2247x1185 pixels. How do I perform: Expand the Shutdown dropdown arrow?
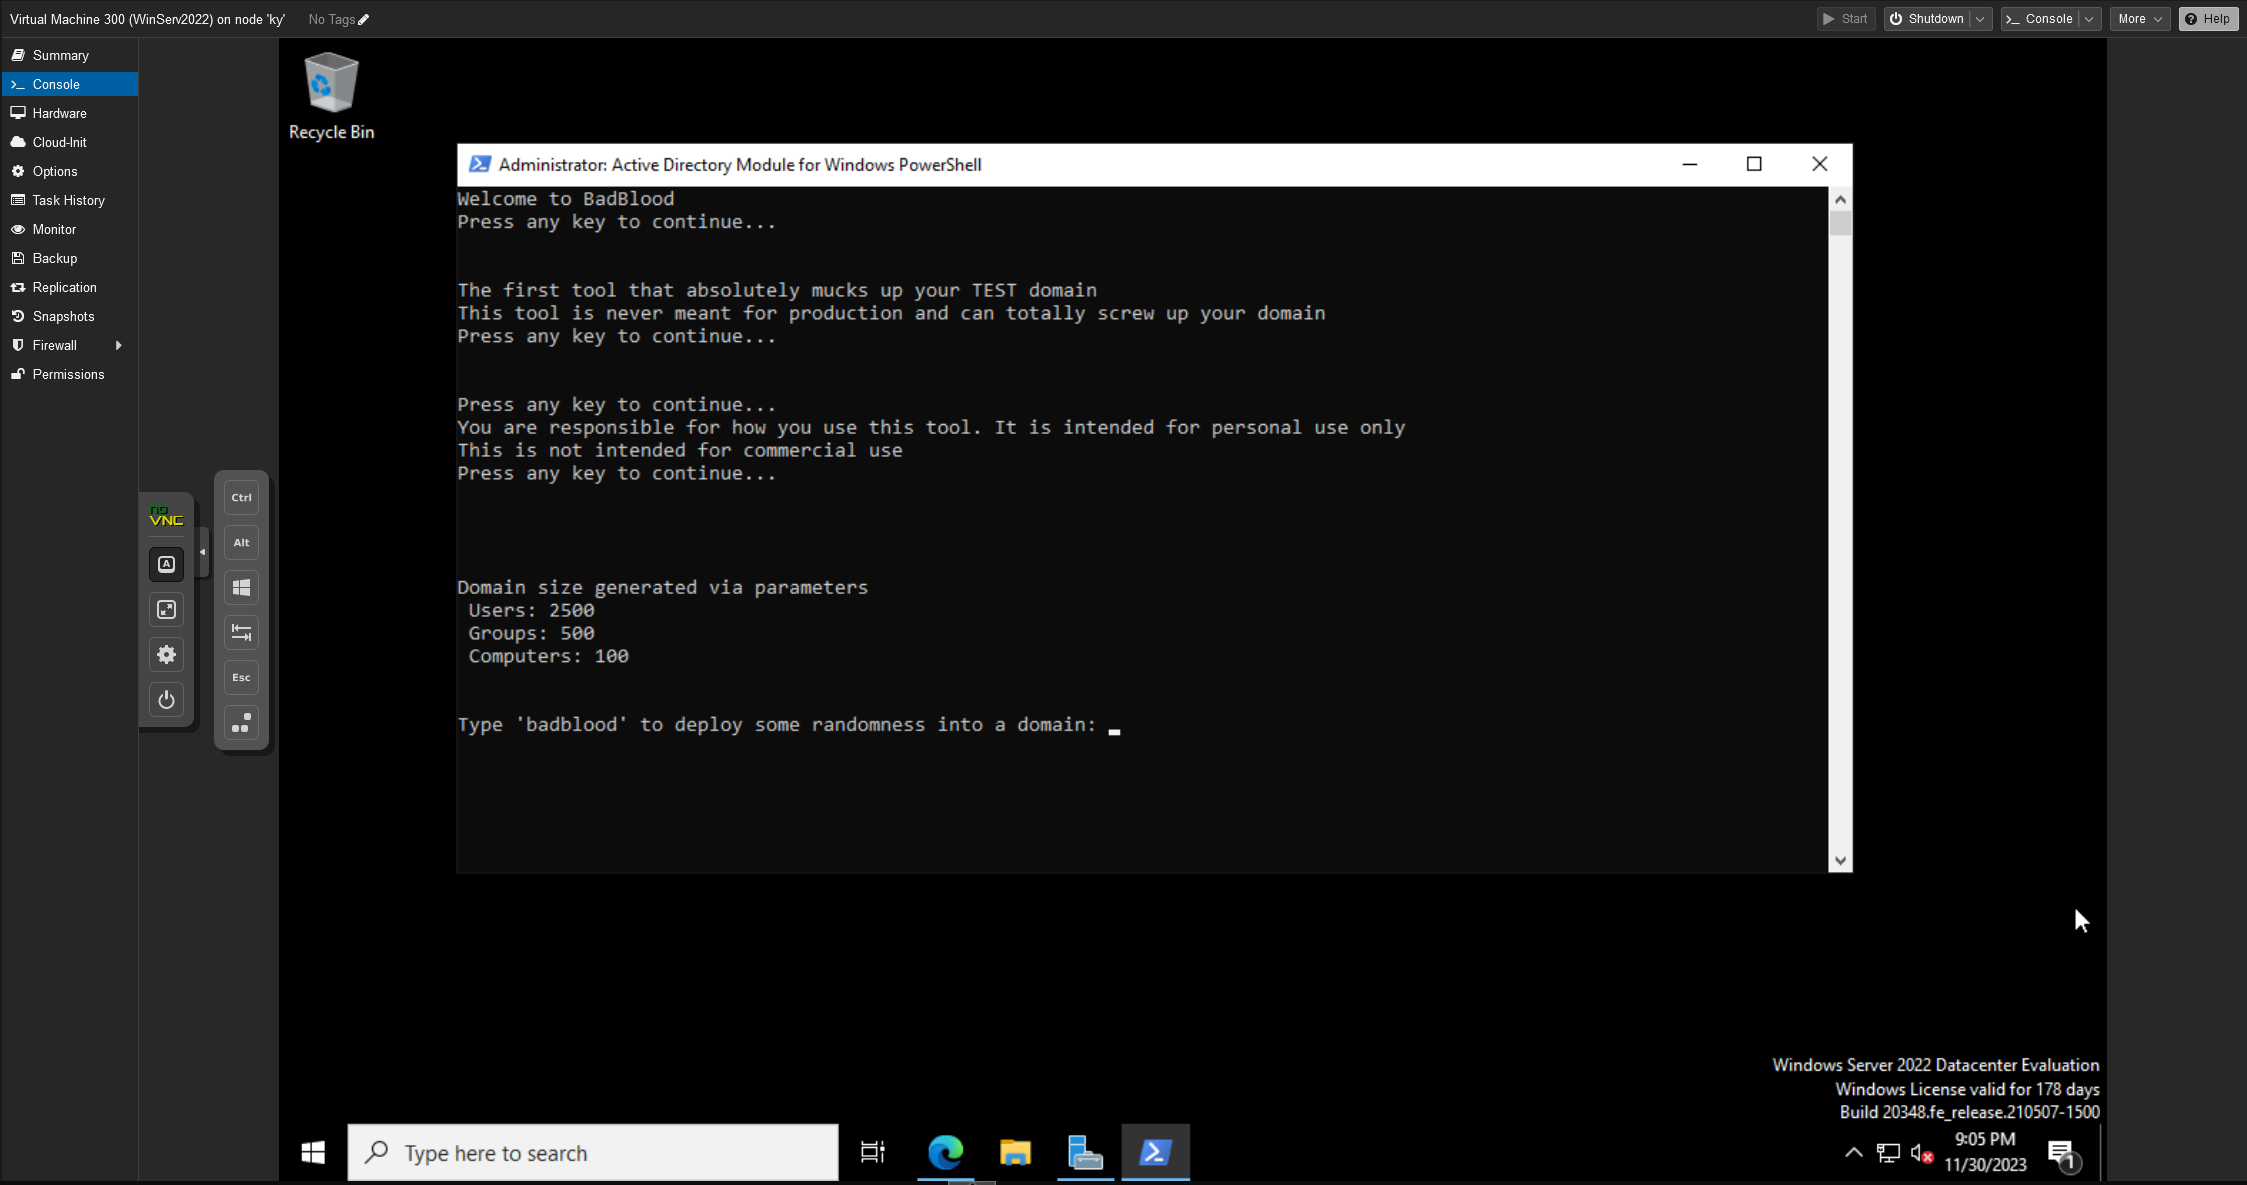[1980, 19]
